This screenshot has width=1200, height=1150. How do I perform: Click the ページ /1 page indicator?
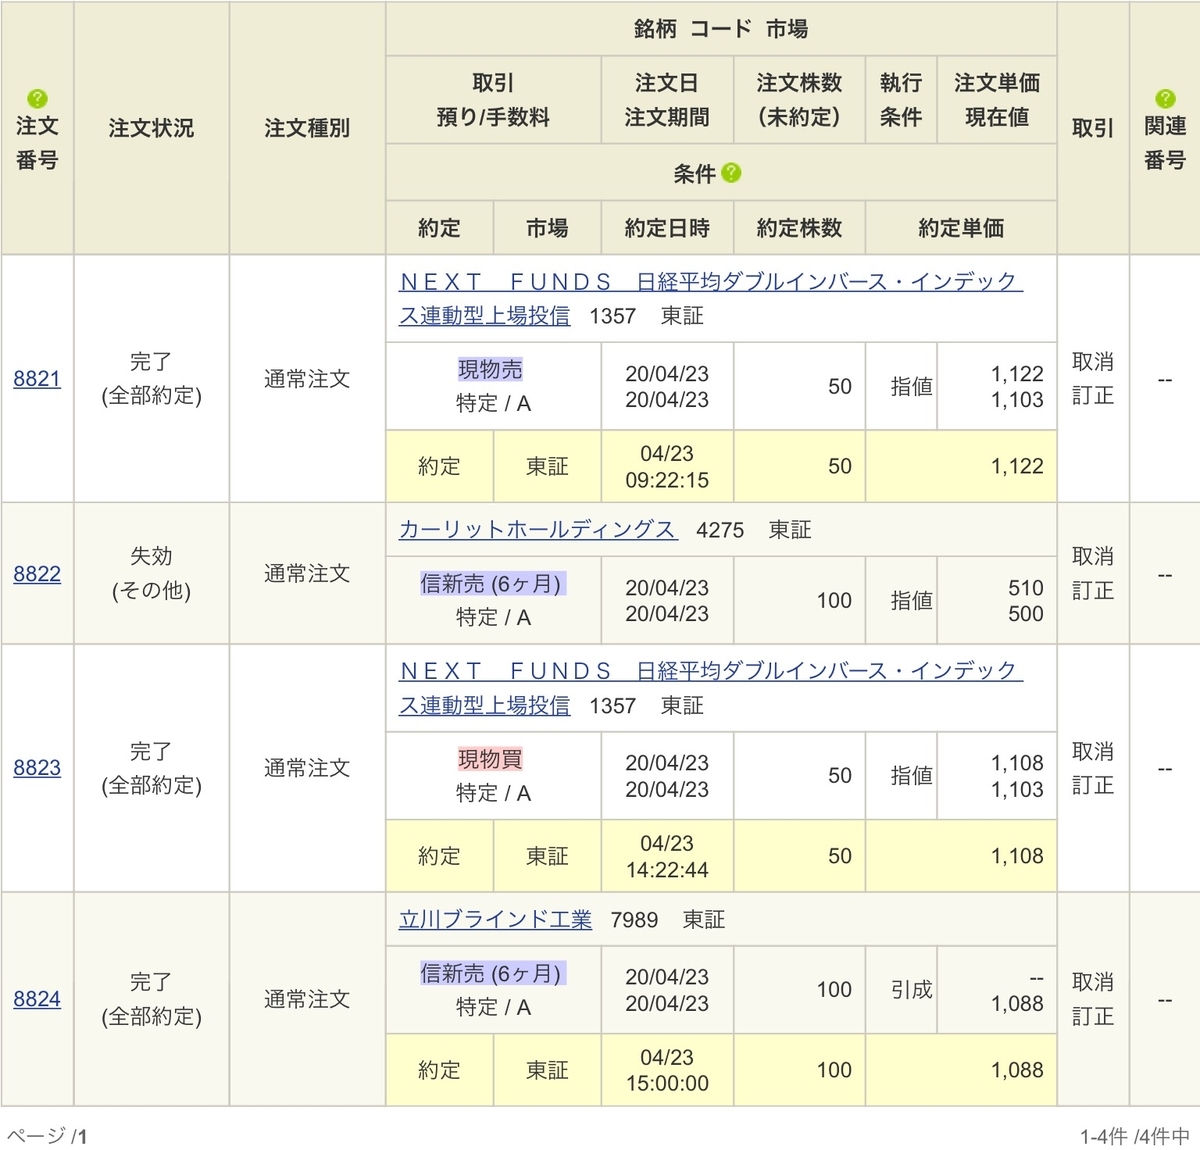[x=47, y=1136]
